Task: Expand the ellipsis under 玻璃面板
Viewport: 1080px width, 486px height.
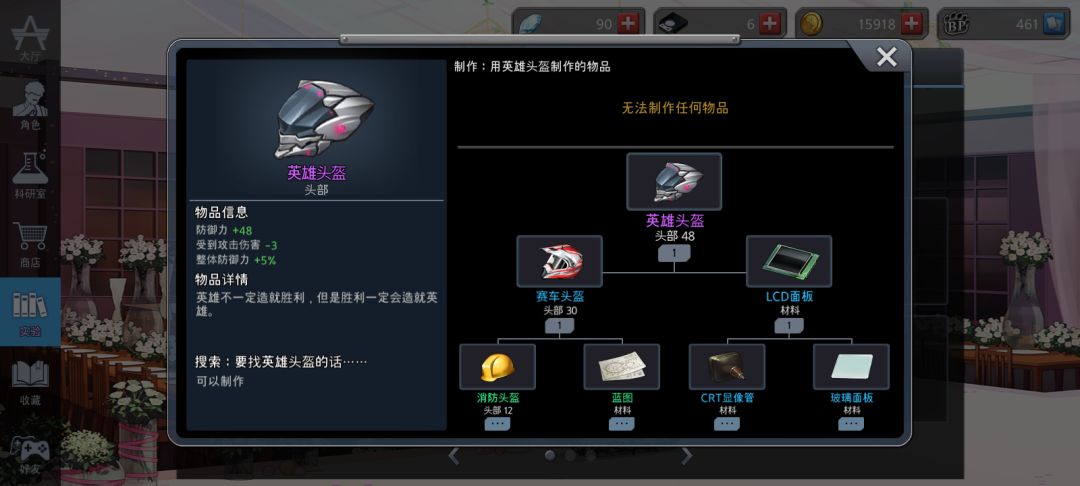Action: coord(851,424)
